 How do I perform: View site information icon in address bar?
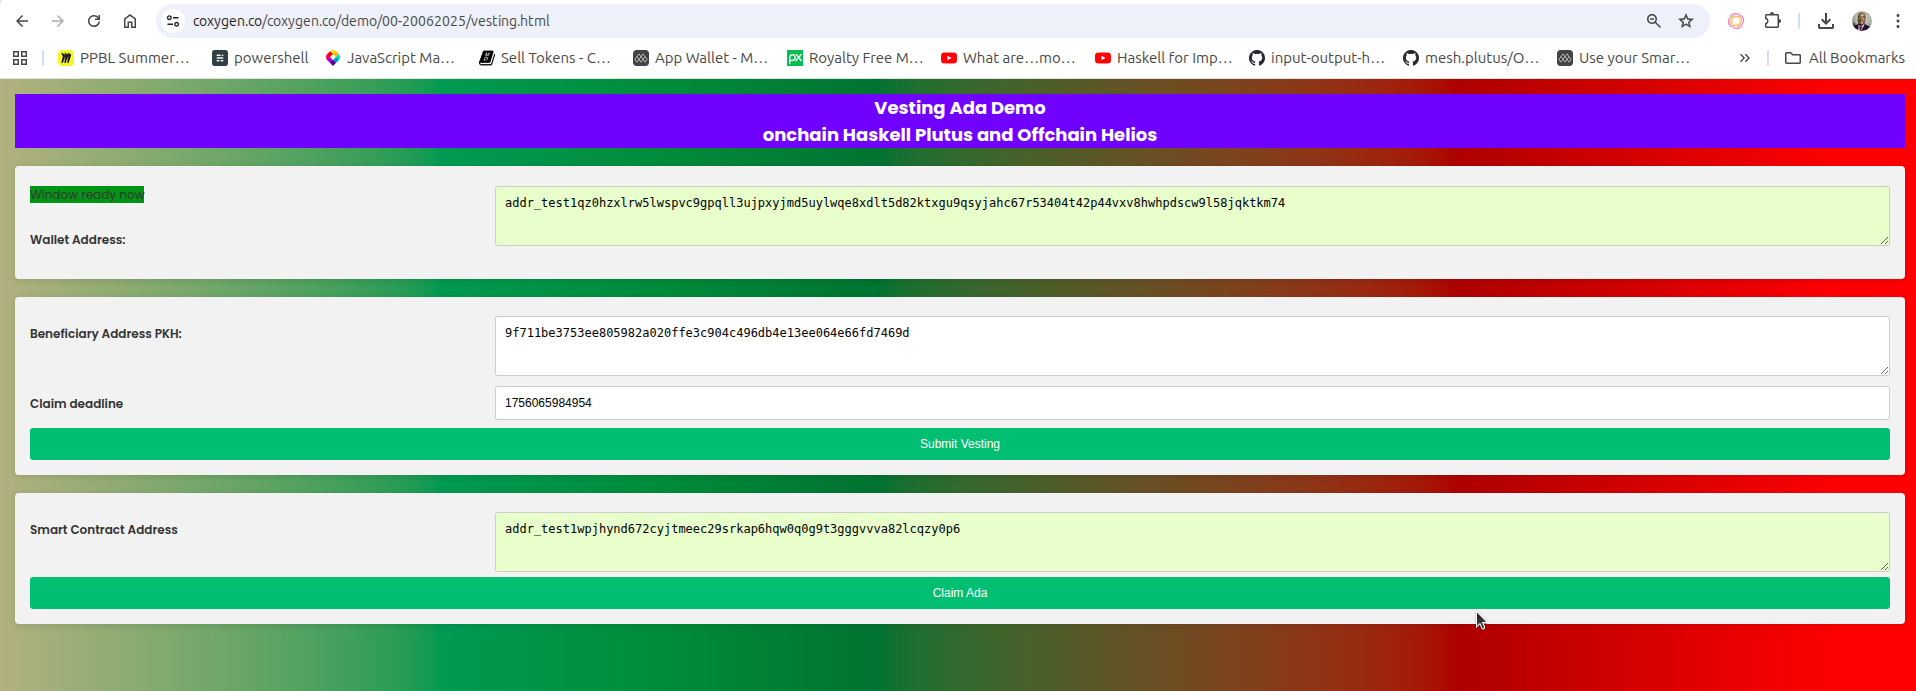(173, 21)
